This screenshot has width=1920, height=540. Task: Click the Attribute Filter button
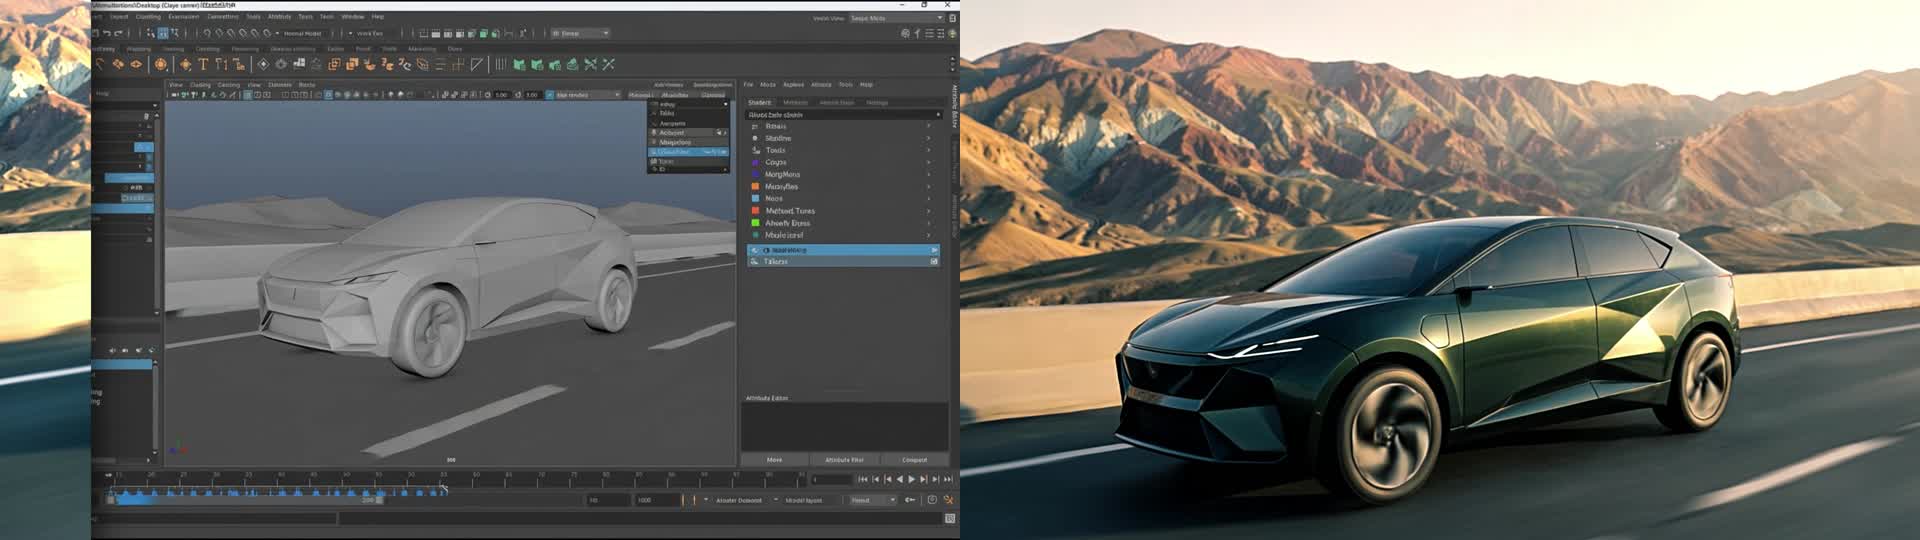tap(844, 460)
